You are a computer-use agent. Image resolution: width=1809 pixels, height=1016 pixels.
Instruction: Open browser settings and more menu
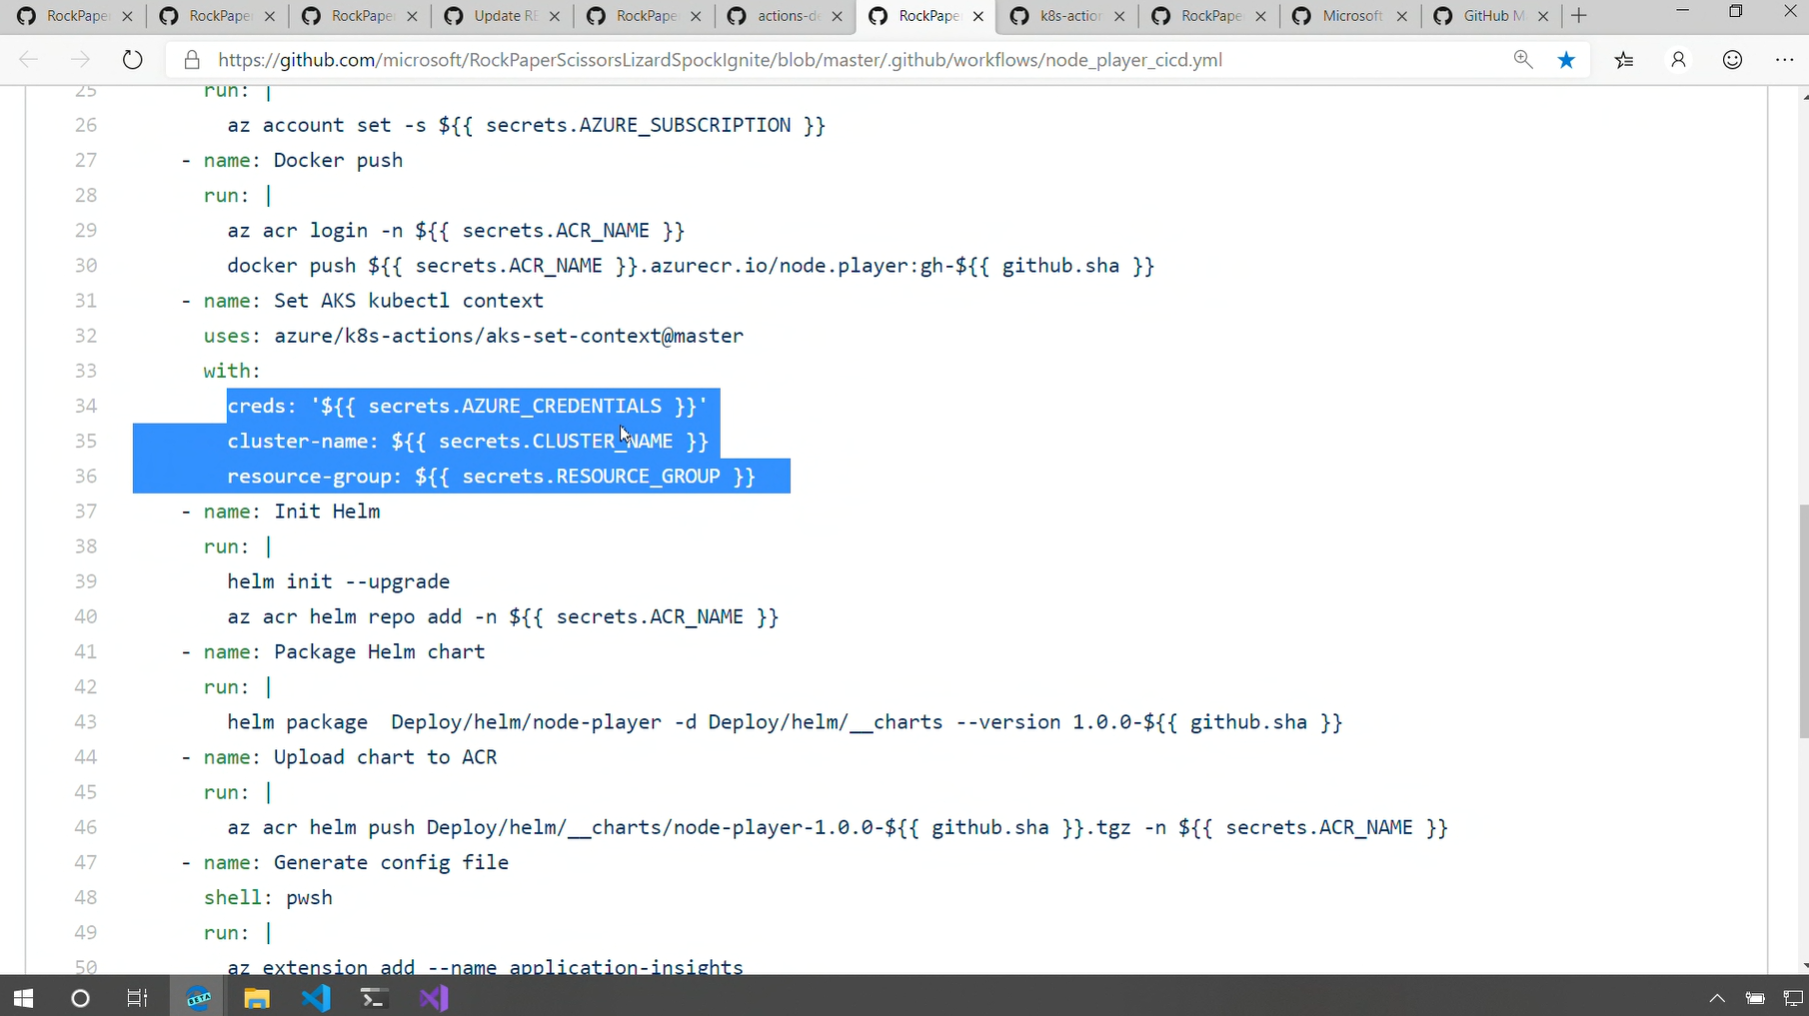click(1784, 60)
